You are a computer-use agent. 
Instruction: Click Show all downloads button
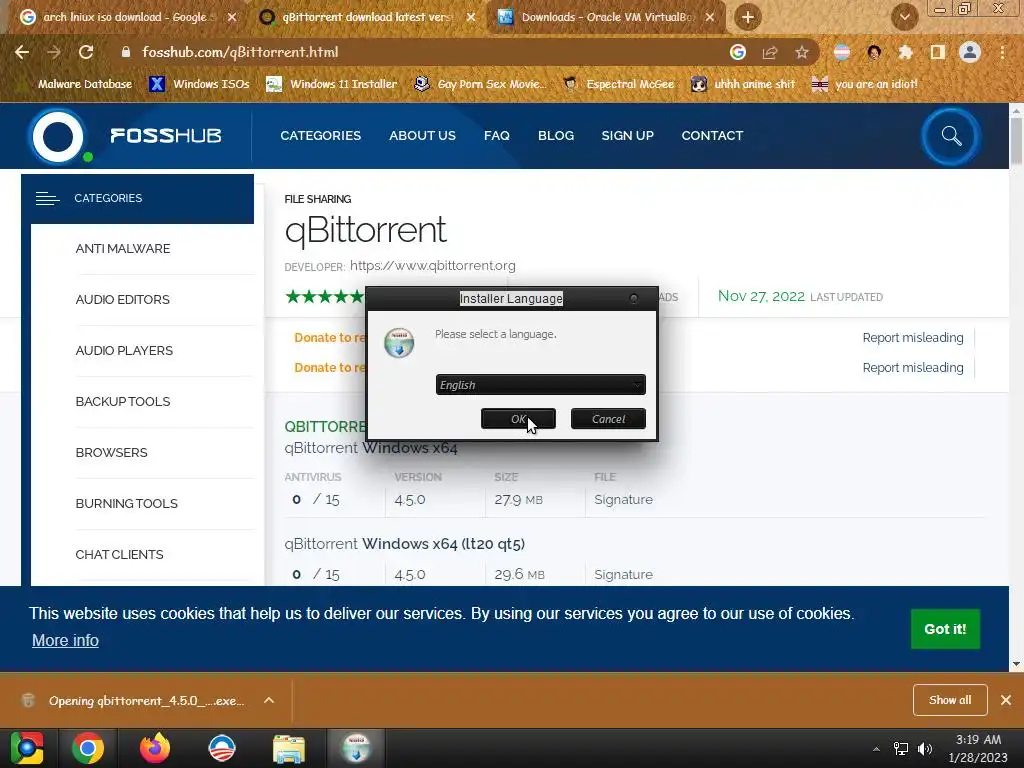[950, 700]
